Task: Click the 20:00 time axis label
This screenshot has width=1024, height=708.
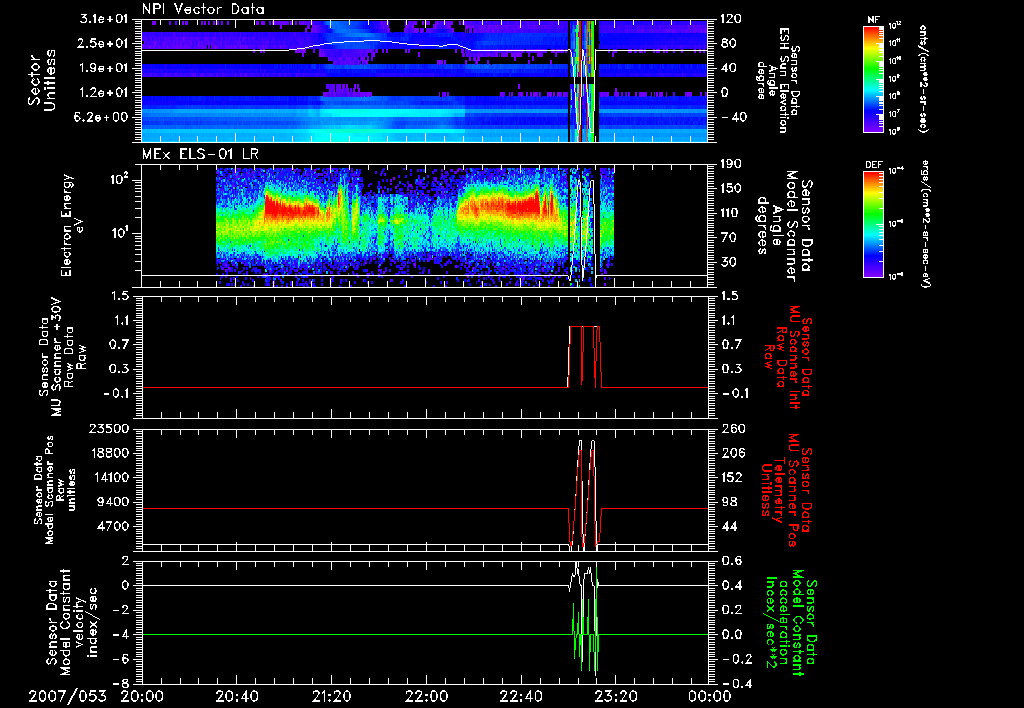Action: pos(142,696)
